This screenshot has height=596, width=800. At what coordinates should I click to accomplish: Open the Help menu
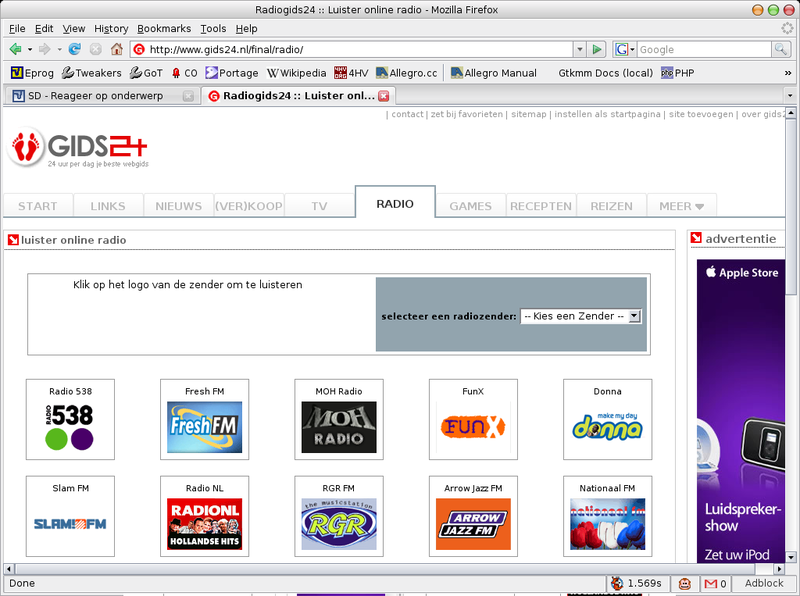coord(246,29)
